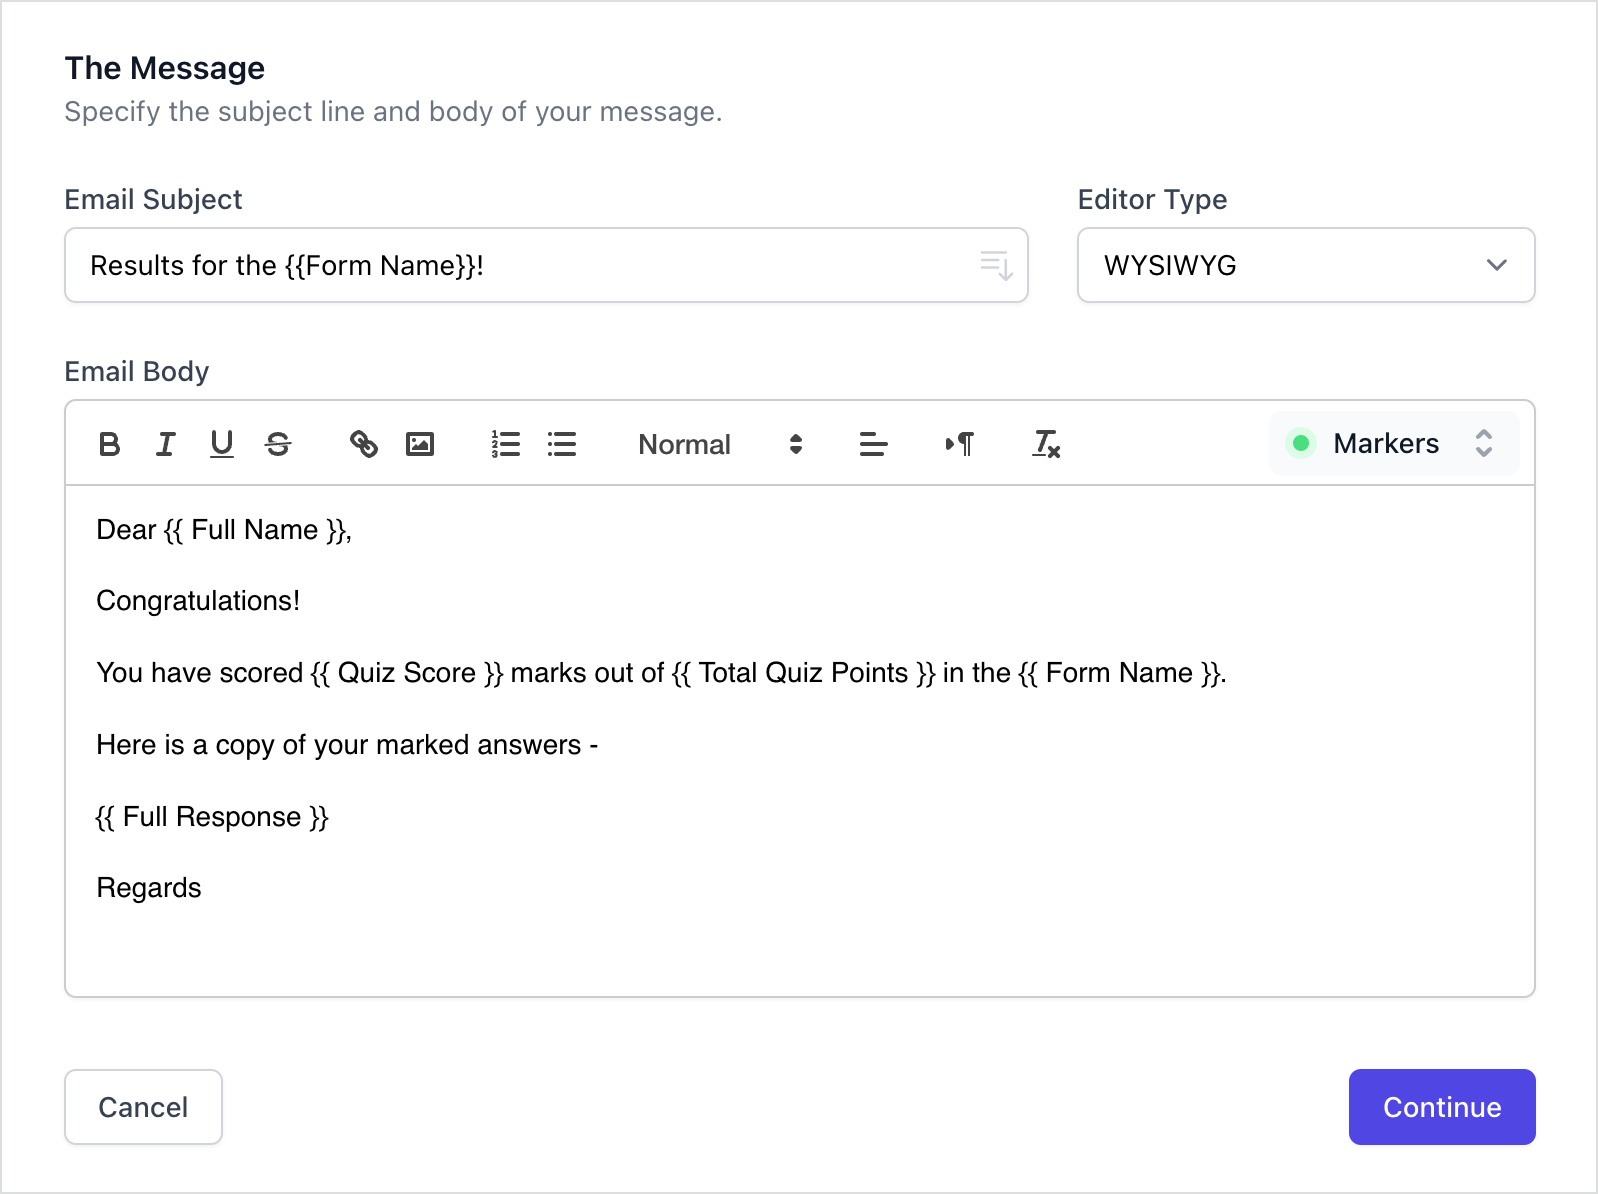Insert an image into email body

point(420,444)
